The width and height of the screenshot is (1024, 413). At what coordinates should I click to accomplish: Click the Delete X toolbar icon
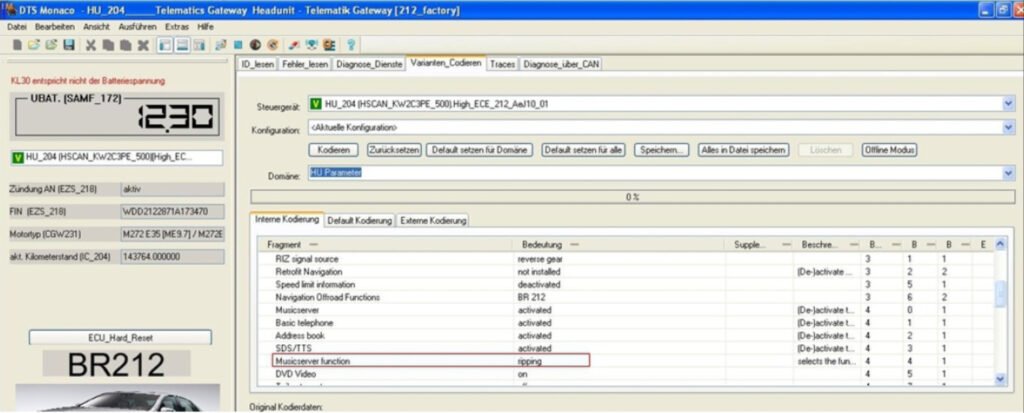point(143,45)
